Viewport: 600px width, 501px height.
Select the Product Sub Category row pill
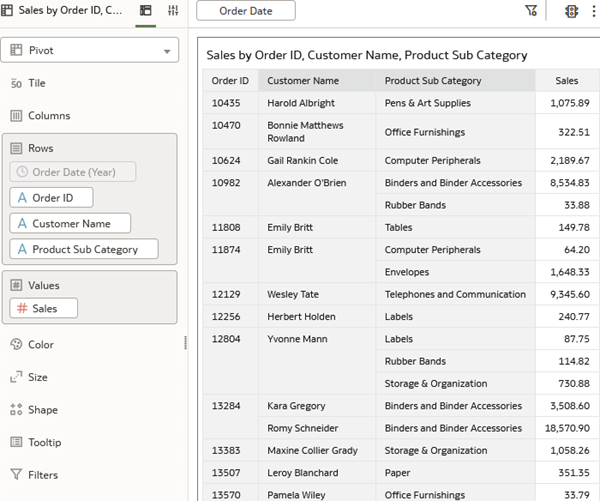(84, 249)
